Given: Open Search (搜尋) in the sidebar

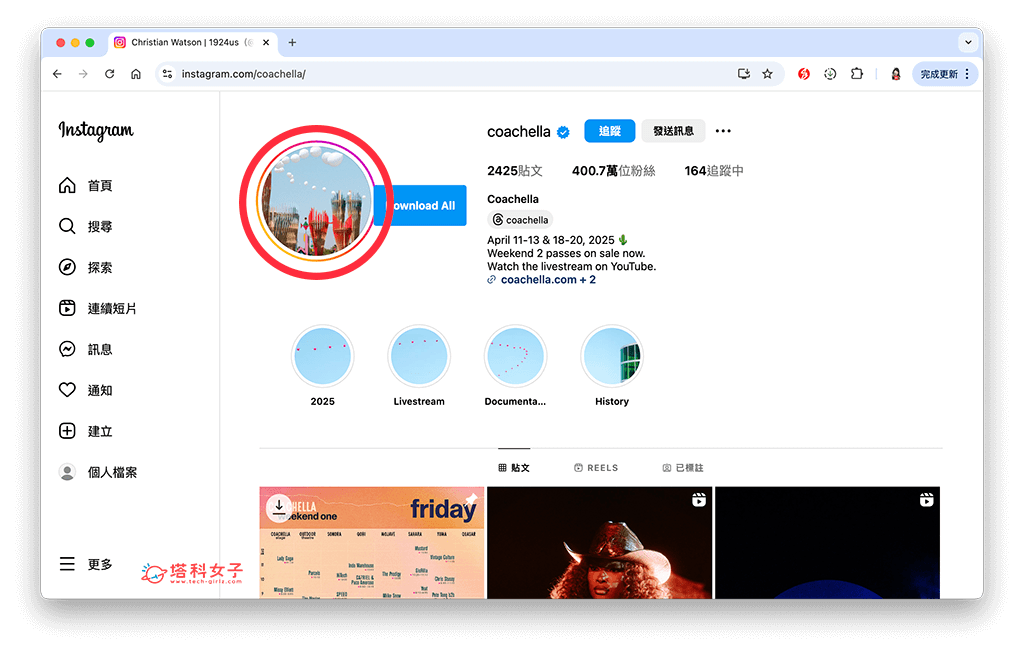Looking at the screenshot, I should click(x=86, y=227).
